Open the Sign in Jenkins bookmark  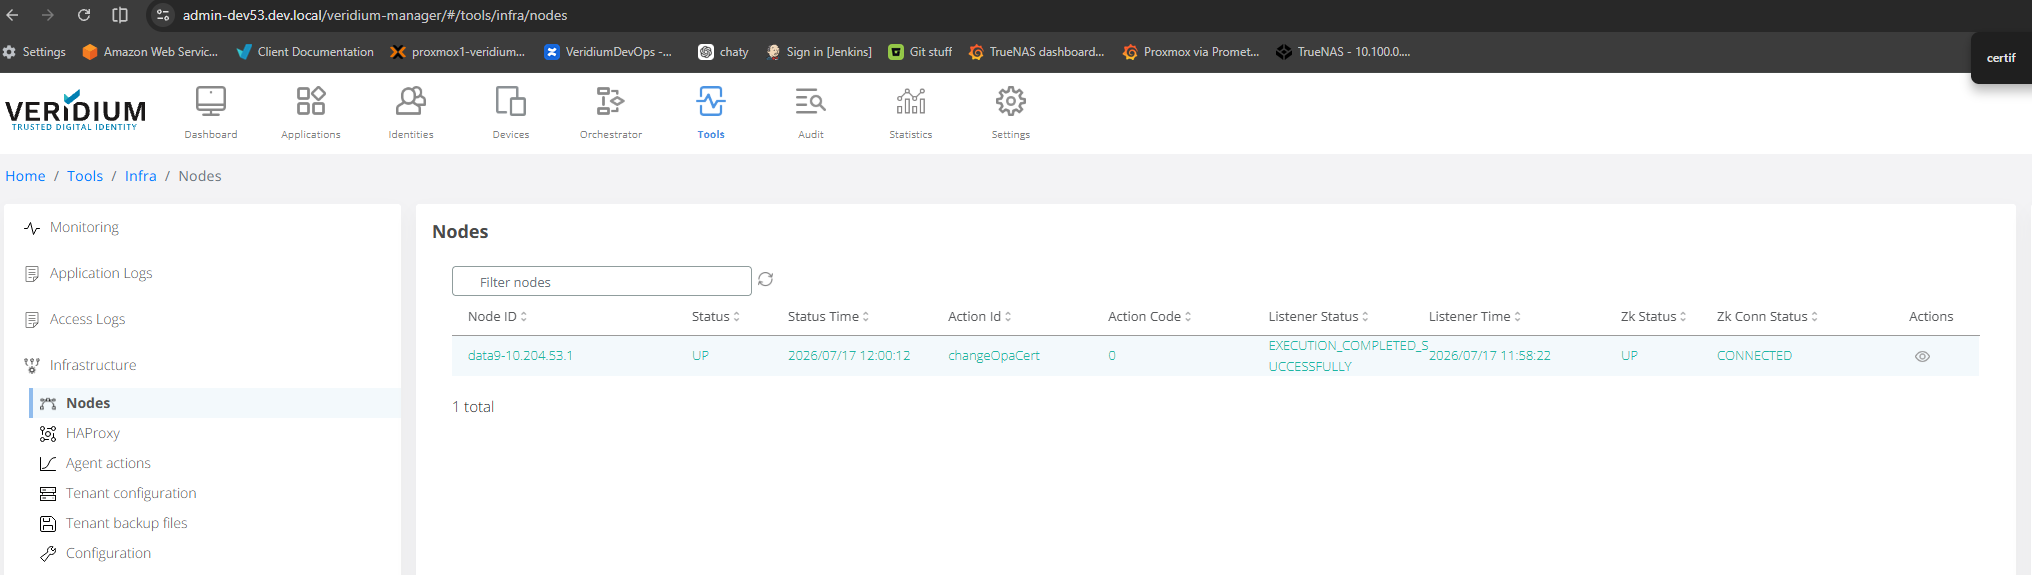coord(819,52)
